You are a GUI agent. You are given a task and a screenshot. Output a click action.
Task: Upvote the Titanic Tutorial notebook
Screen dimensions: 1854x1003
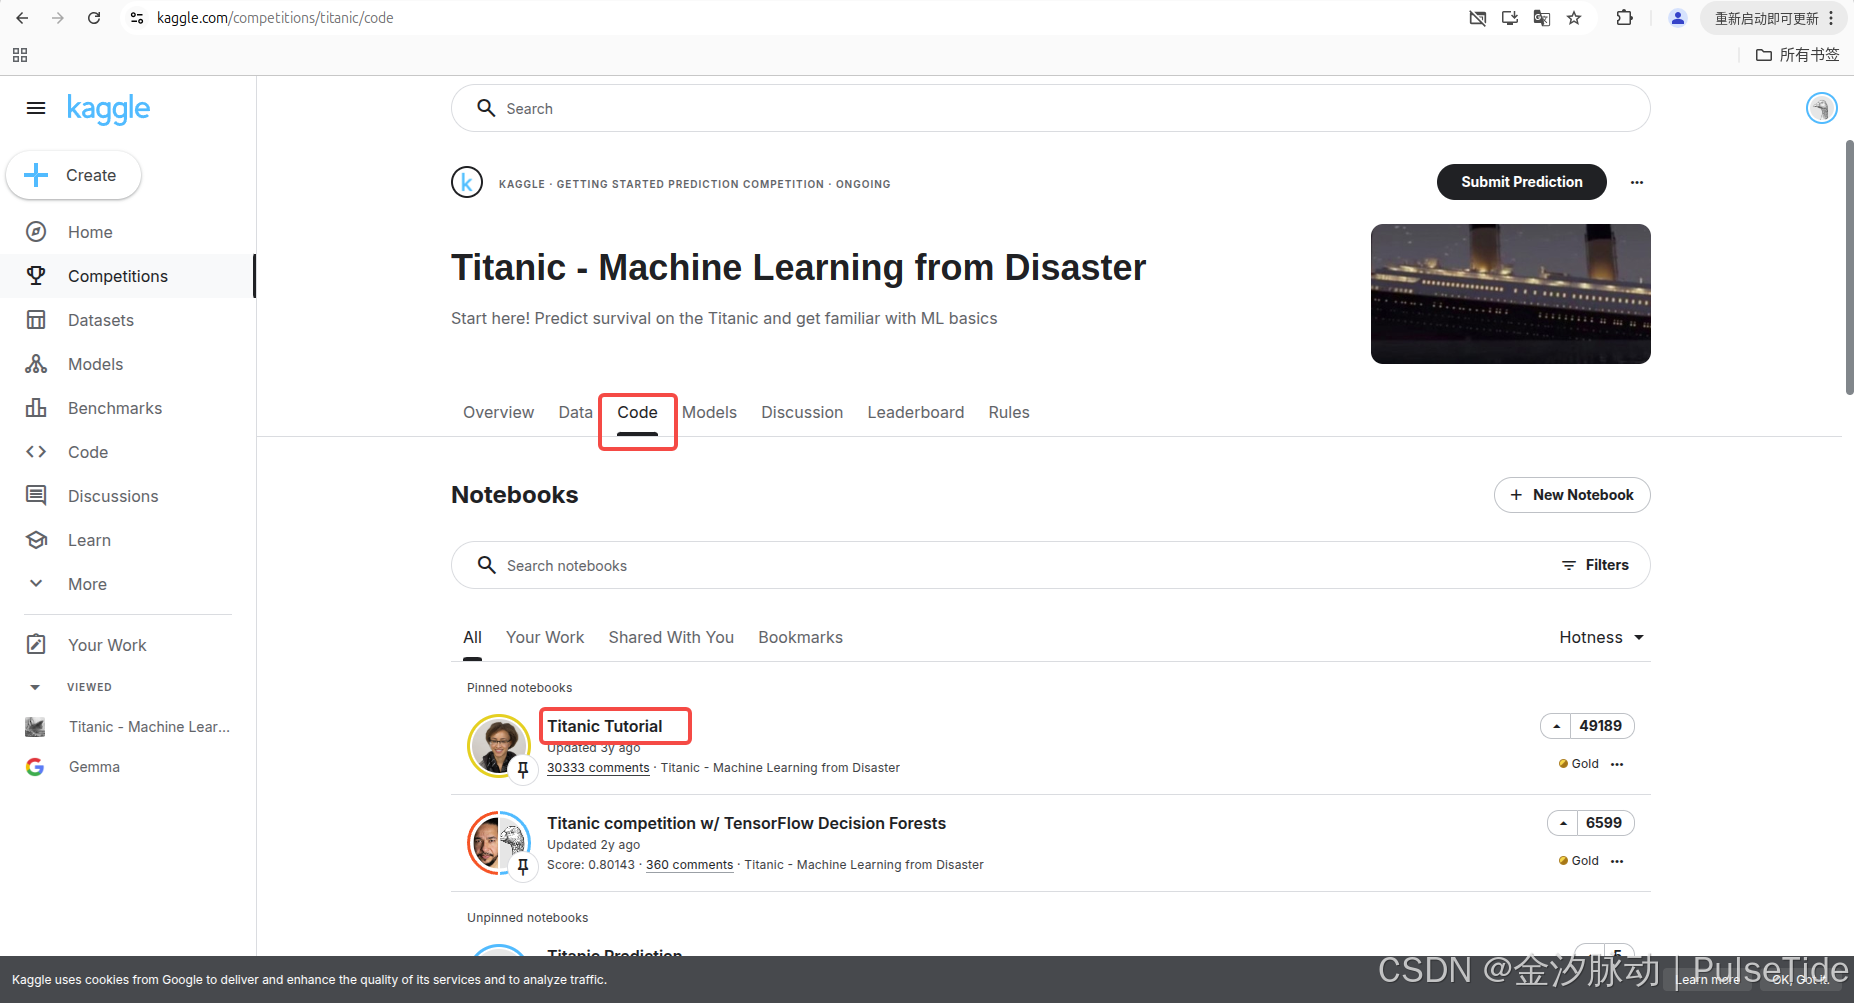click(1556, 726)
